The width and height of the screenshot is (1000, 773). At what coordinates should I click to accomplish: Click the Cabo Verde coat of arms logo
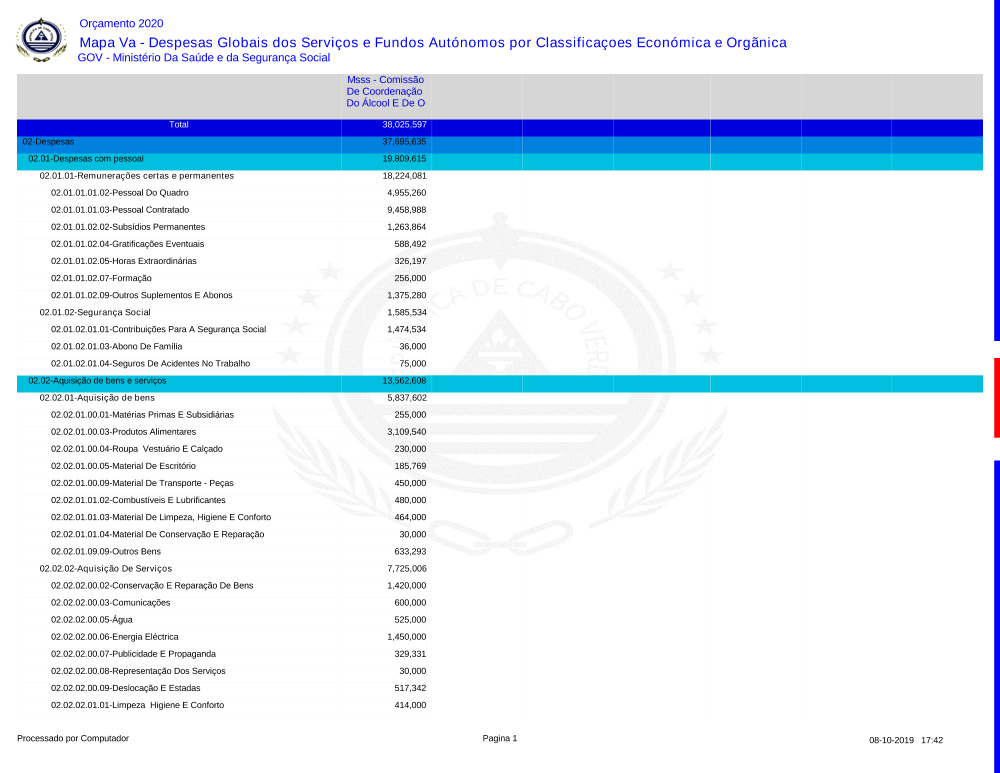tap(40, 40)
